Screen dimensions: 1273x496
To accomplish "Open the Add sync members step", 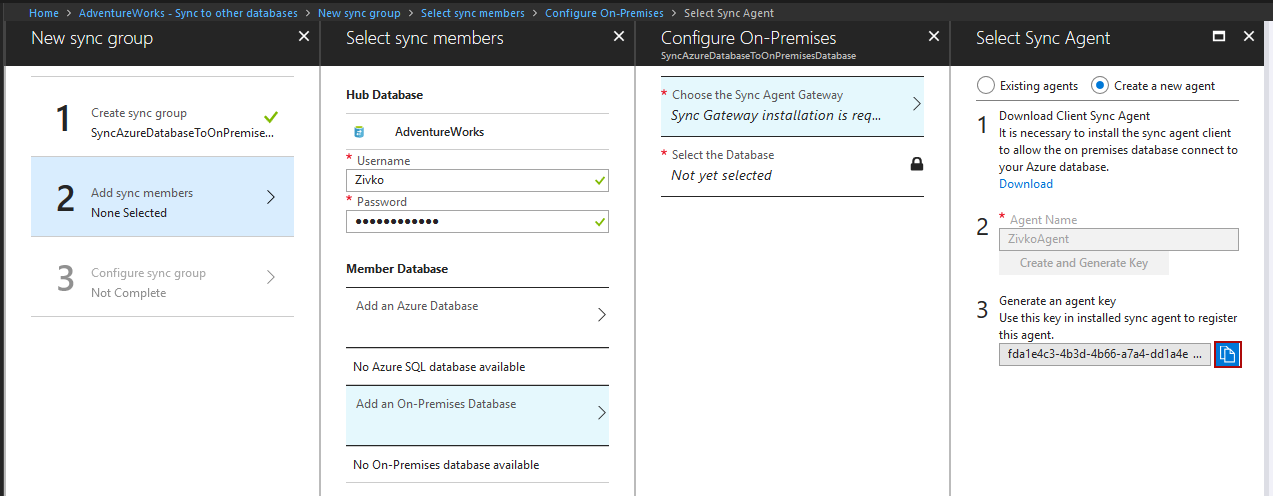I will click(x=162, y=197).
